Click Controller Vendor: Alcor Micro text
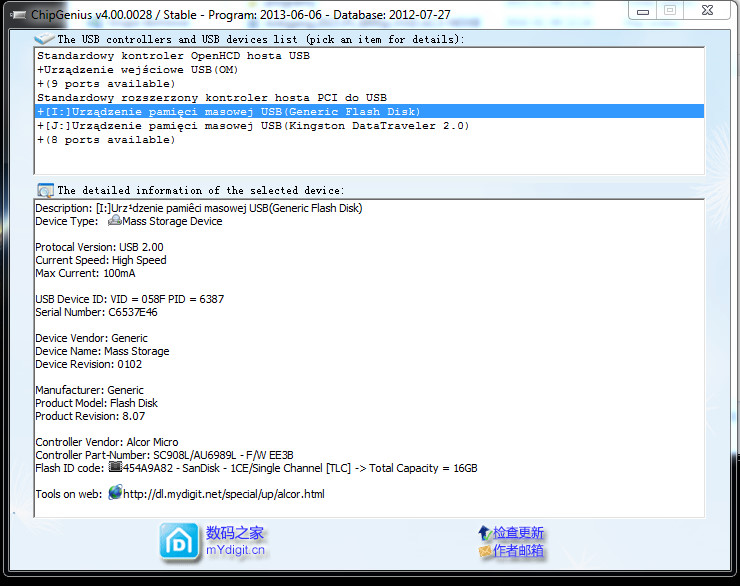 107,442
